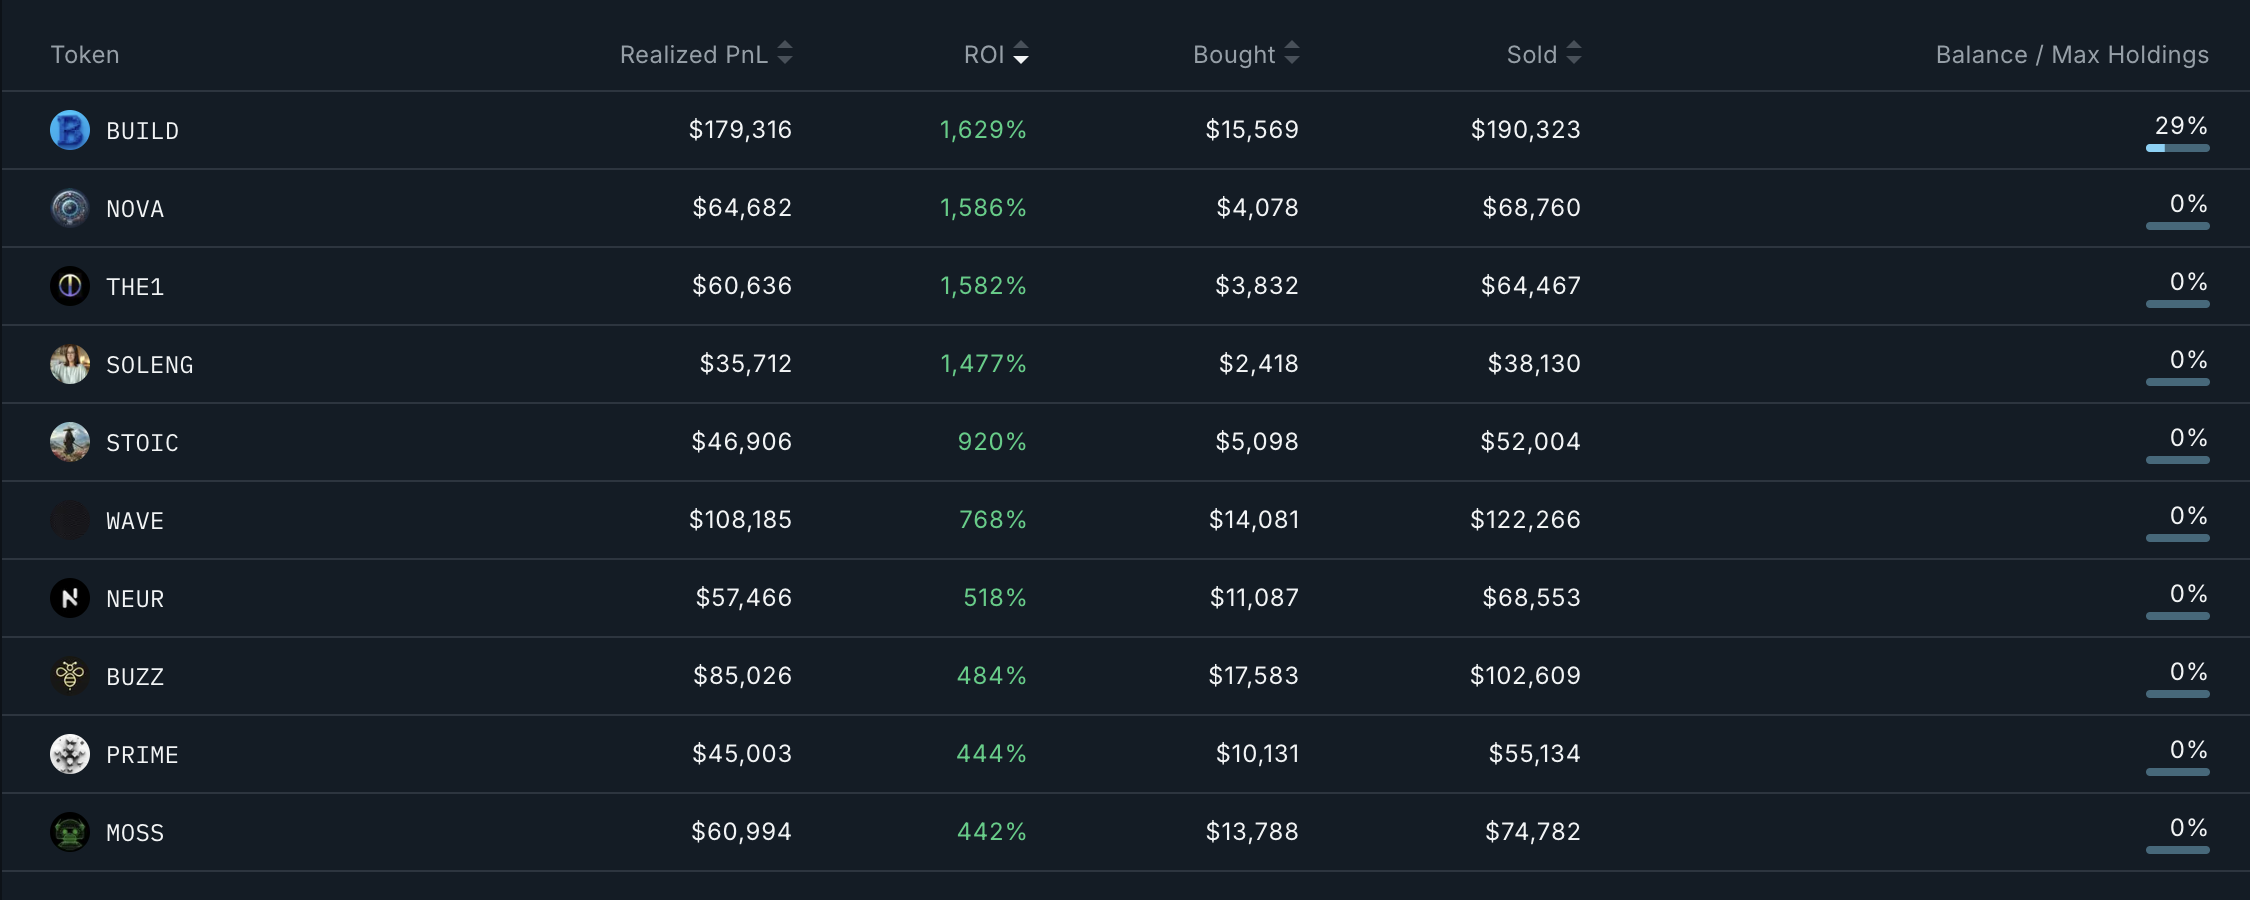This screenshot has width=2250, height=900.
Task: Click the Token column header
Action: (x=85, y=55)
